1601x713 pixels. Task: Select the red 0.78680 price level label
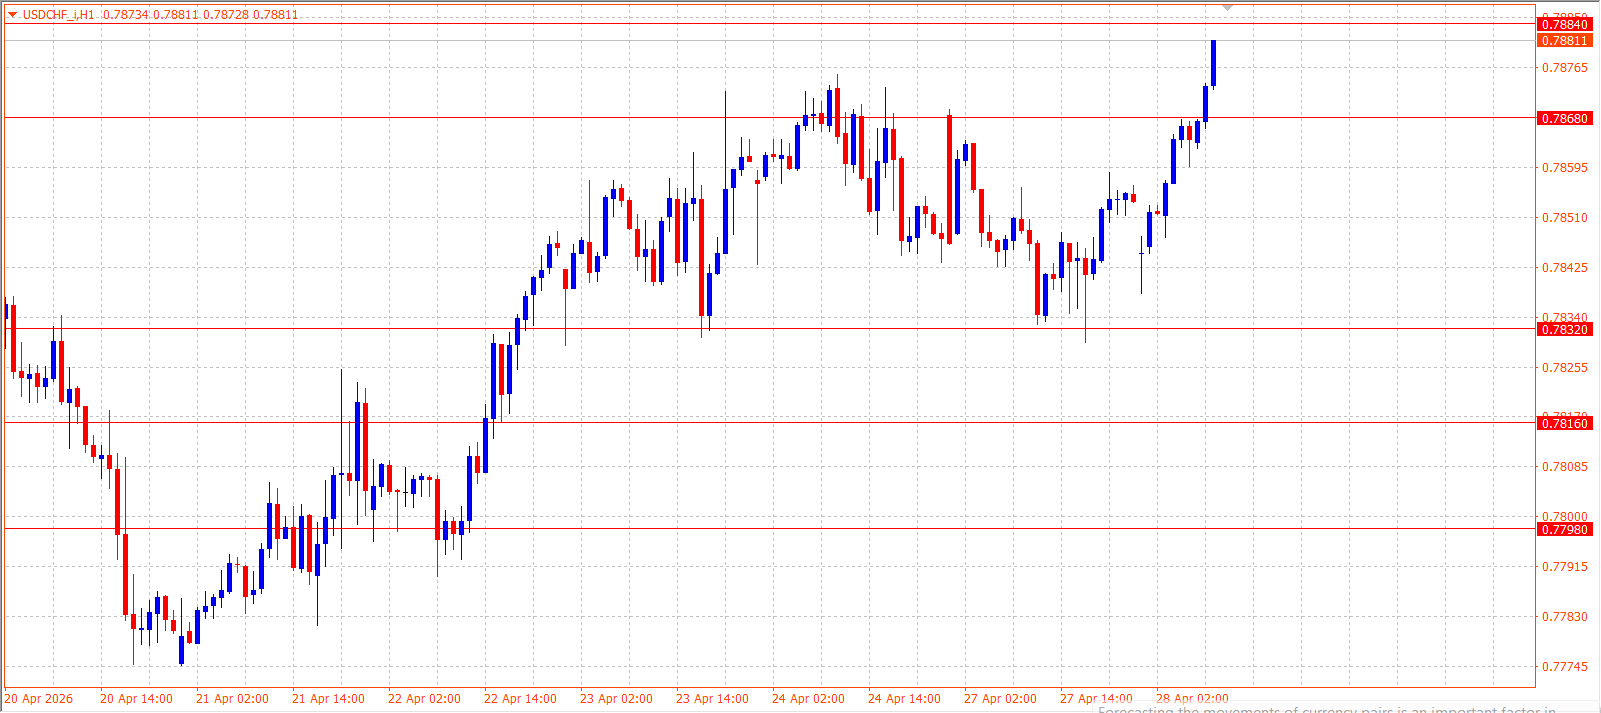click(1564, 118)
